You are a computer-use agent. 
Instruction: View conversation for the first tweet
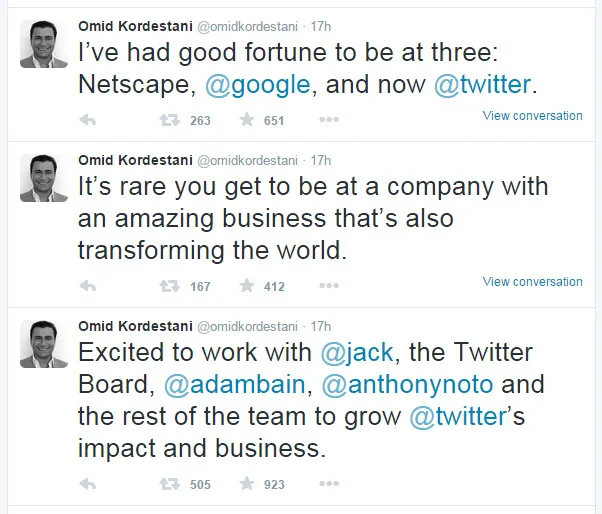coord(532,116)
